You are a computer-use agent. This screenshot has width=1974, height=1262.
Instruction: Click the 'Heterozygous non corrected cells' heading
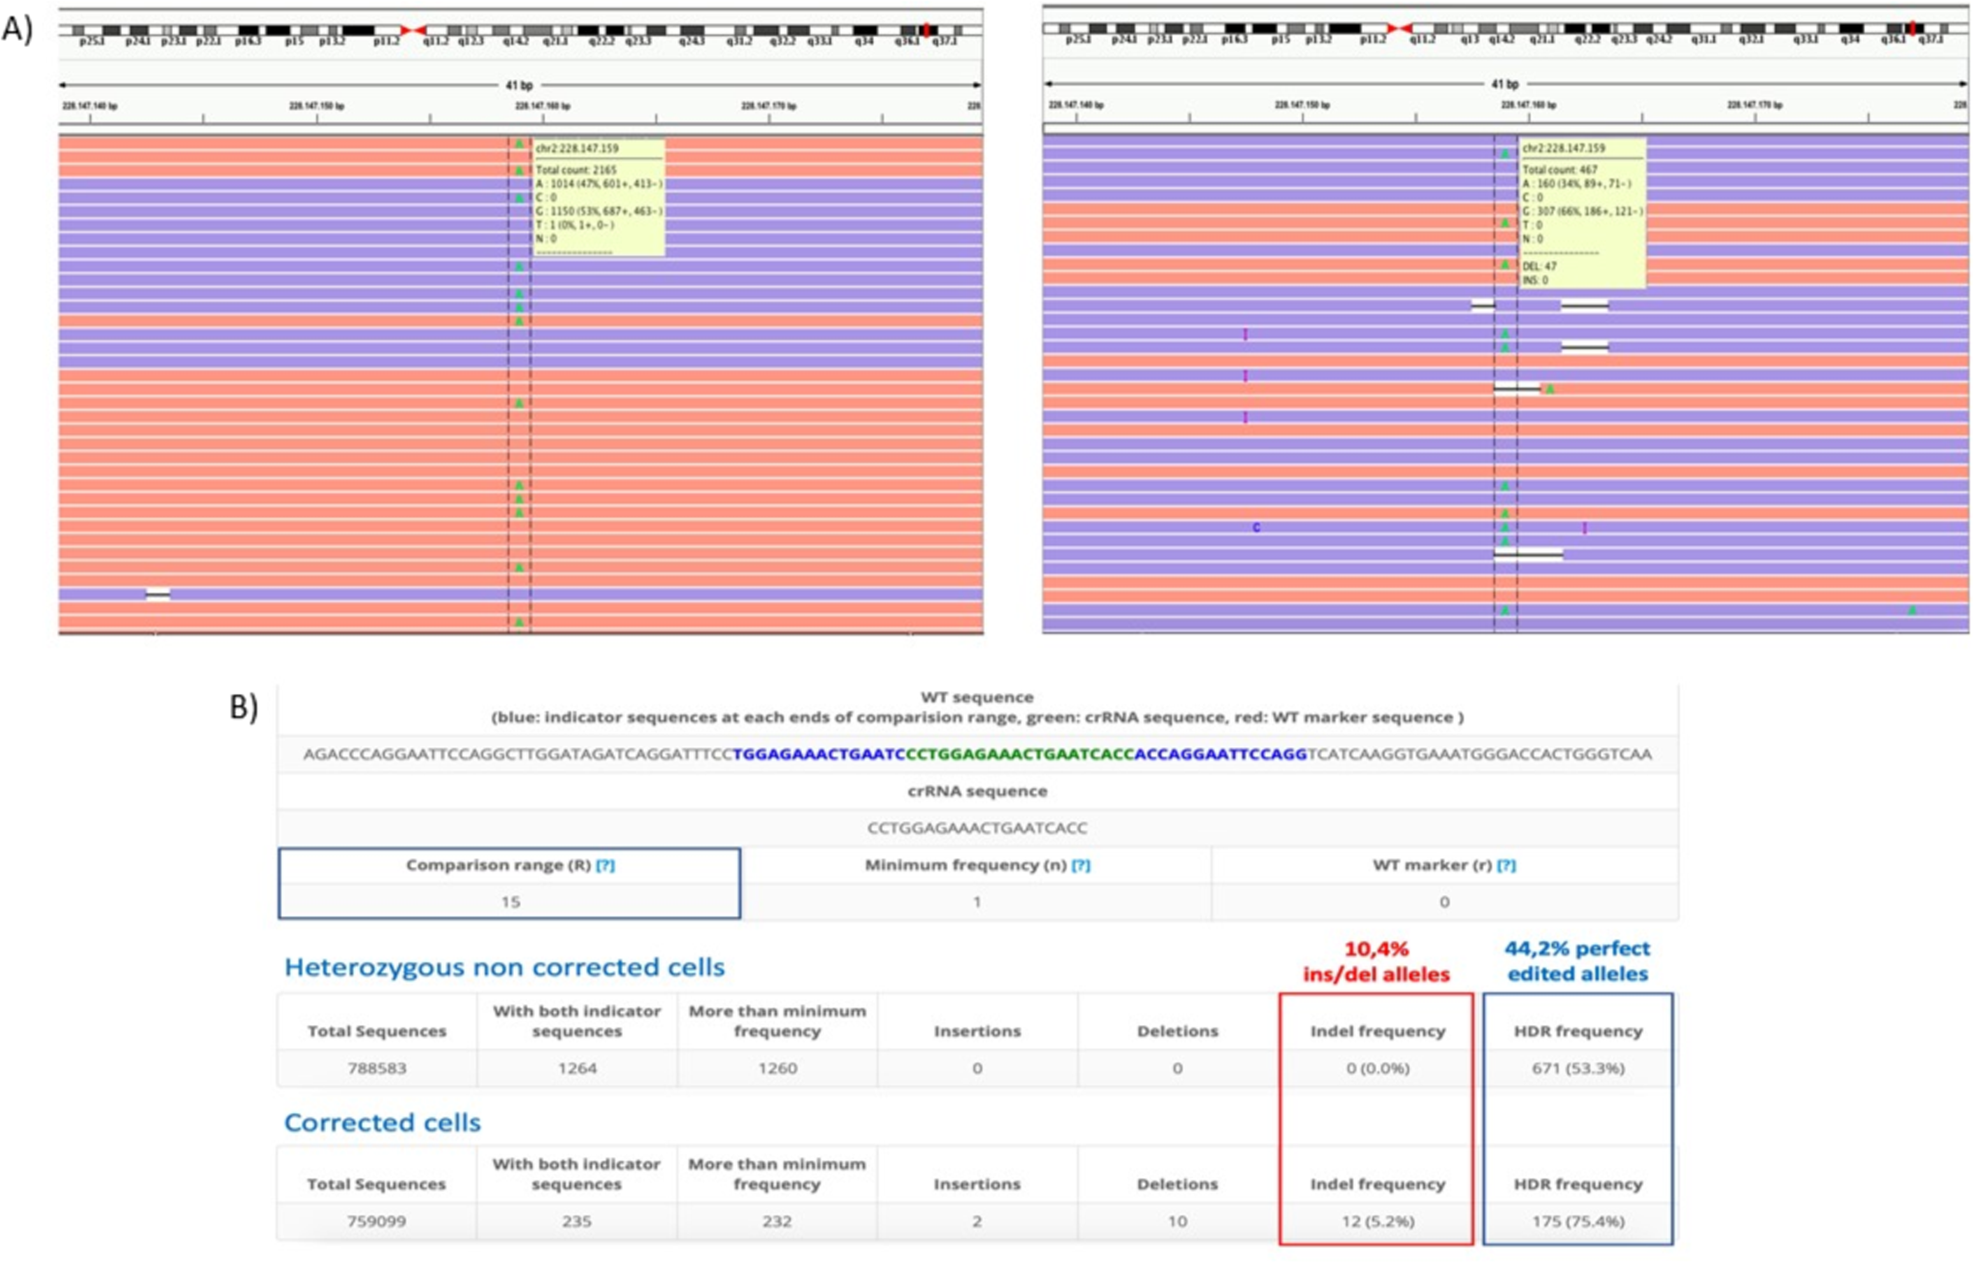504,967
